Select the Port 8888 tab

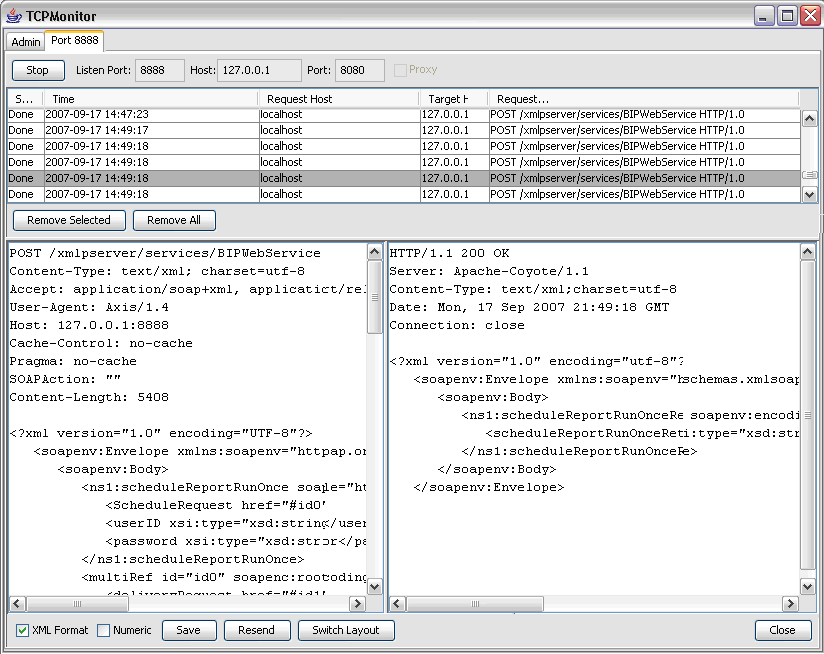73,42
